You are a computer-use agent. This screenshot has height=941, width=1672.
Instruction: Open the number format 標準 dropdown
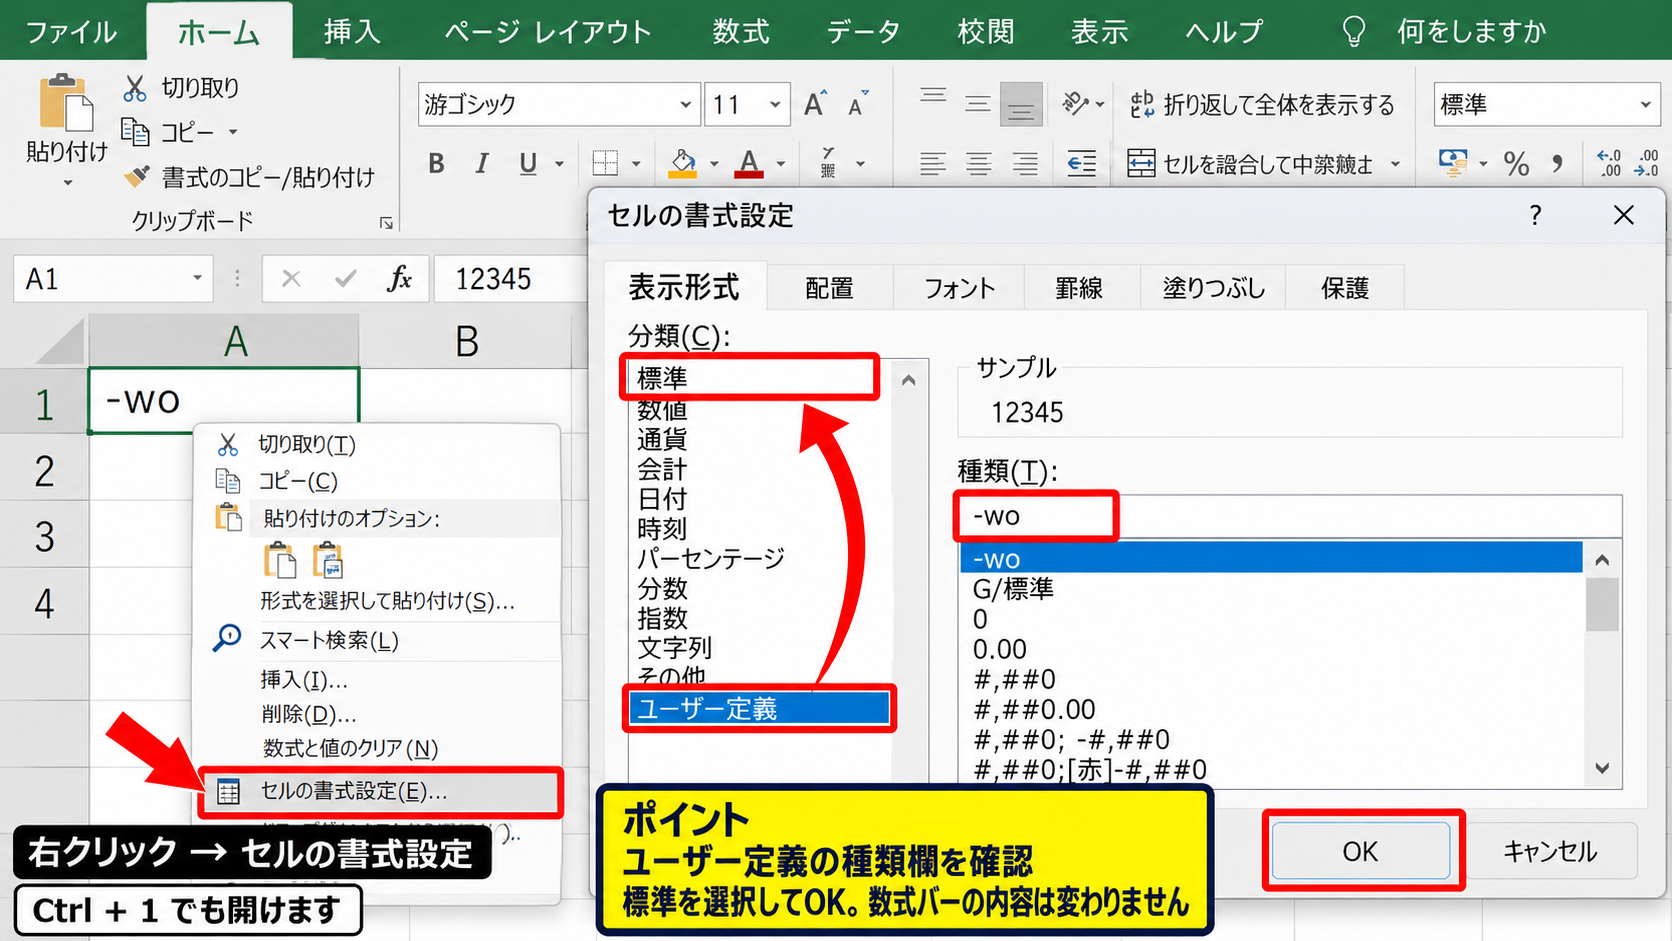pyautogui.click(x=1645, y=104)
